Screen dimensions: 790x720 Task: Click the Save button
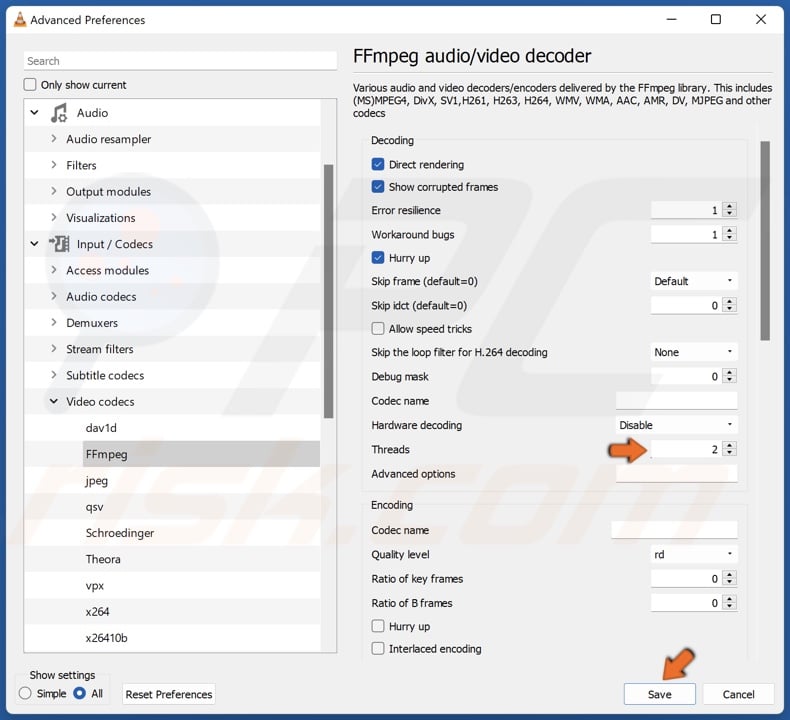(x=660, y=694)
